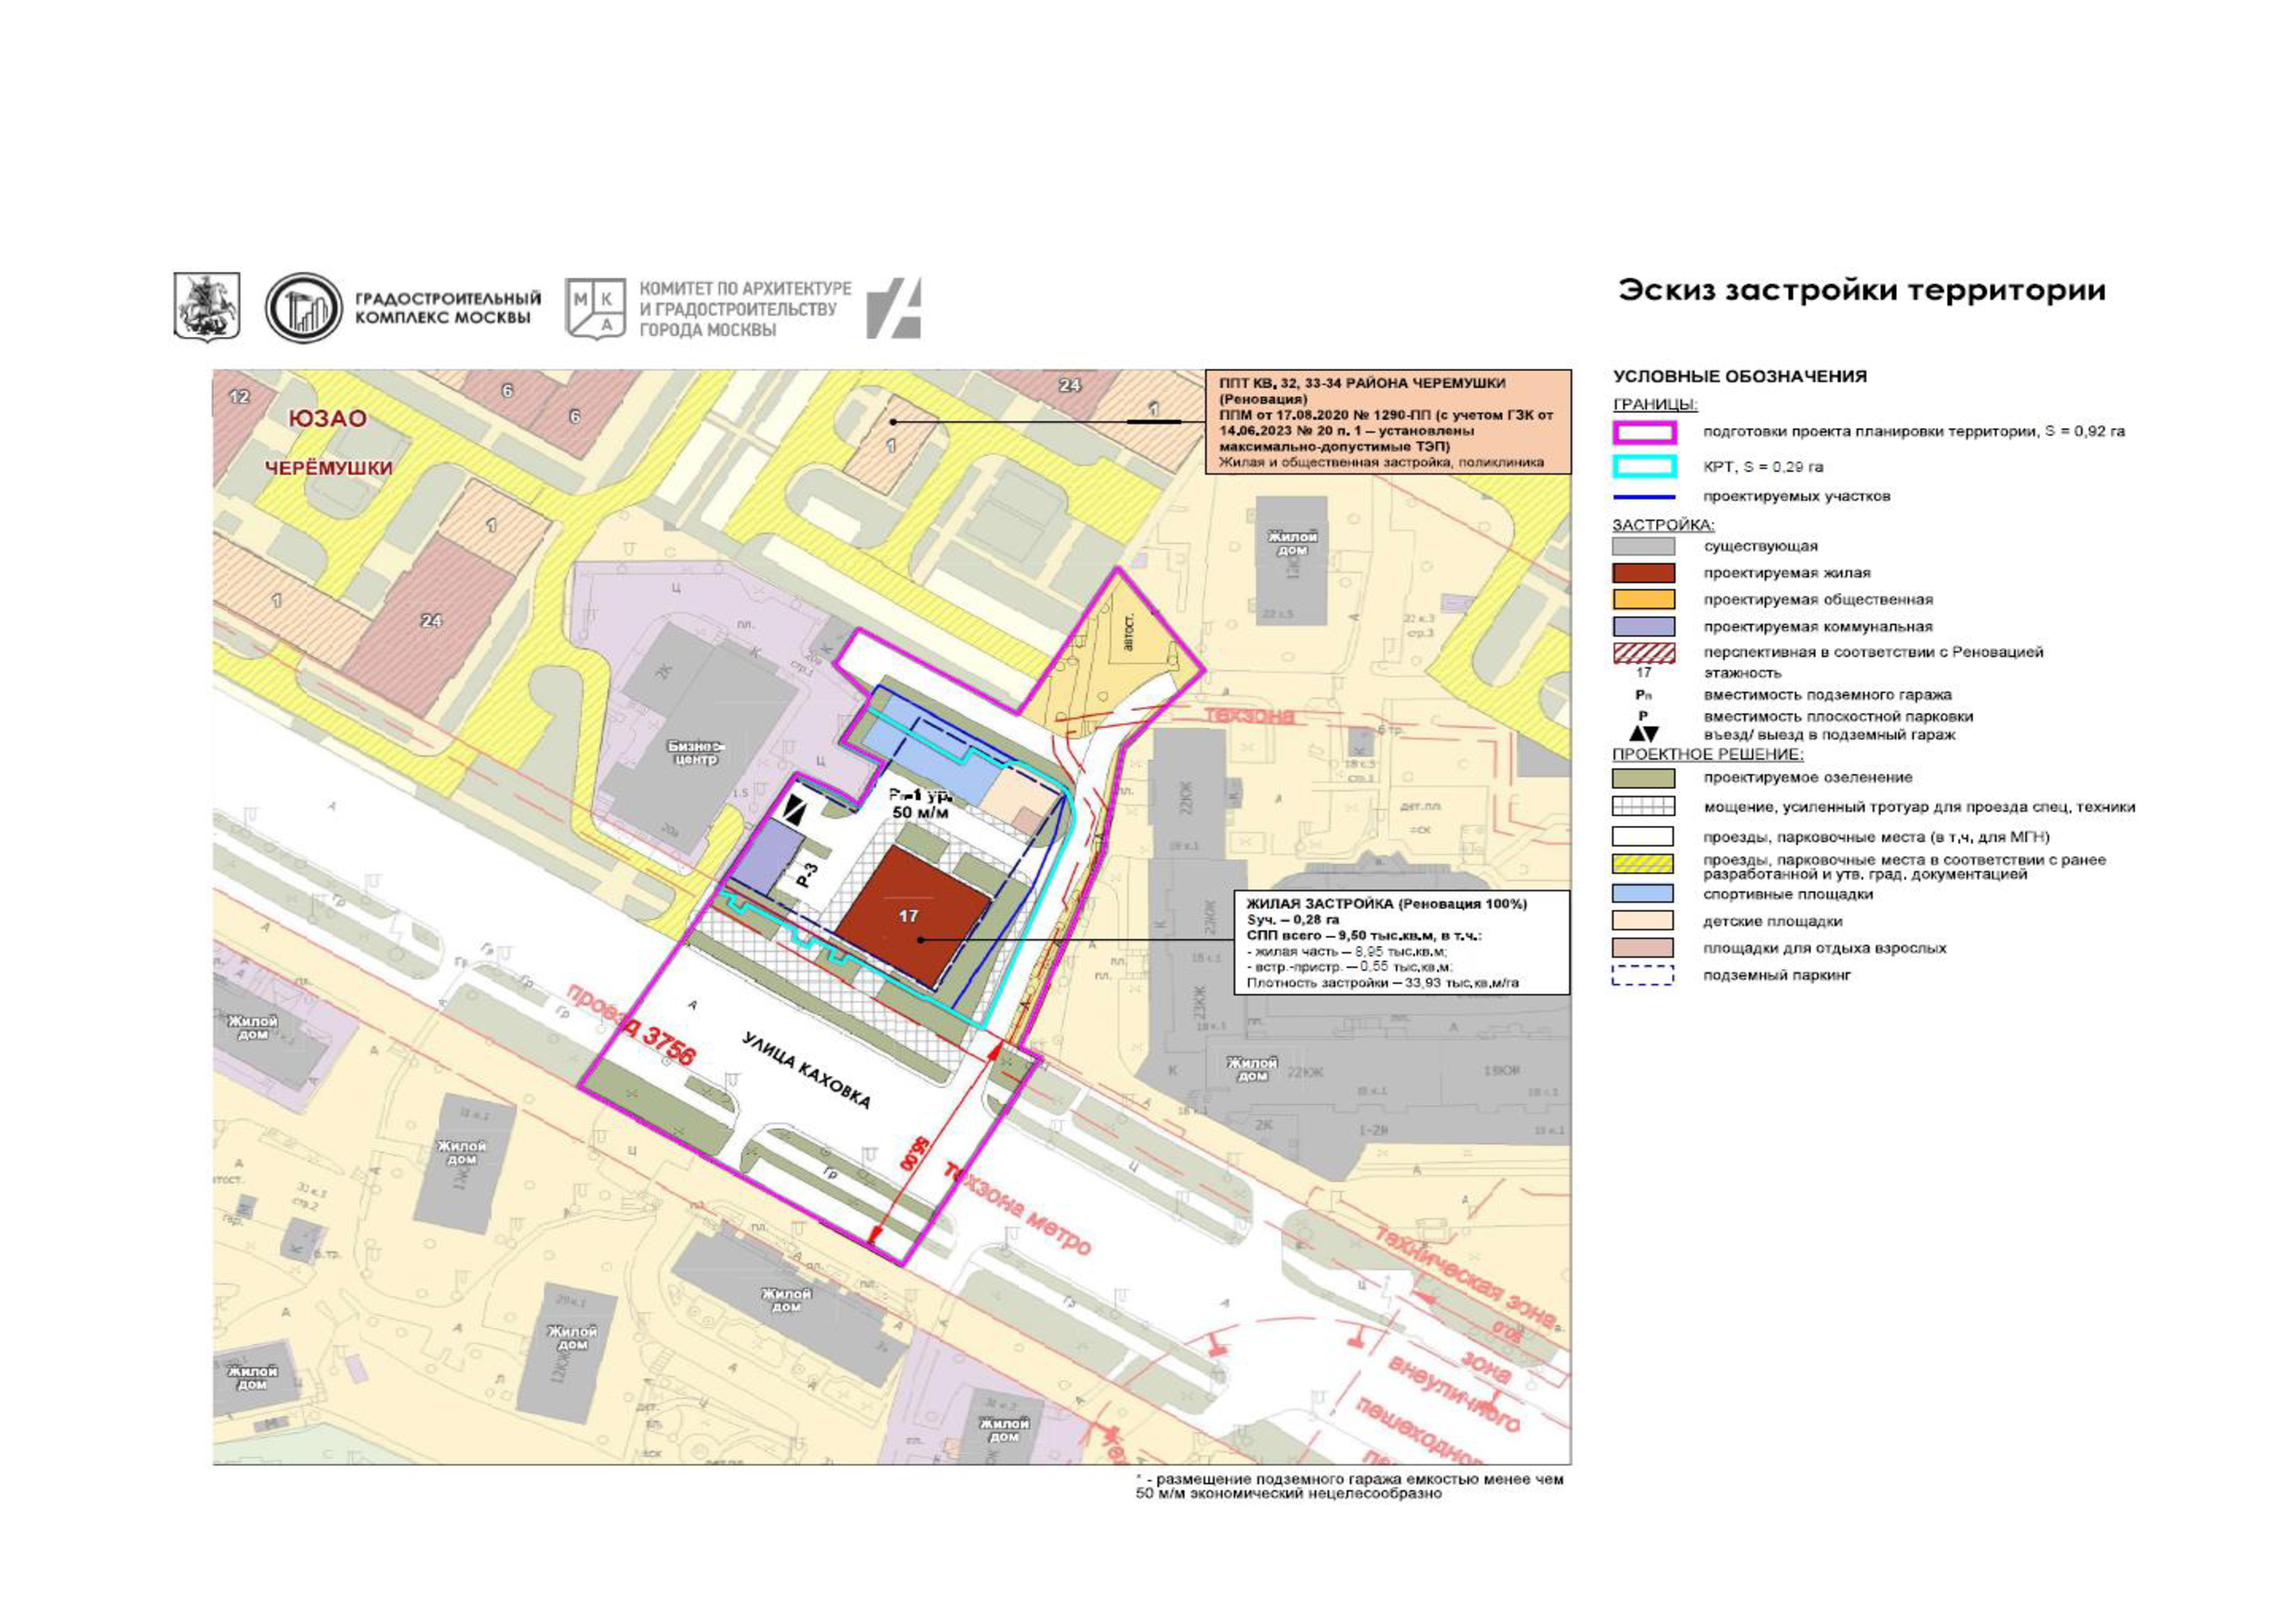Click the green проектируемое озеленение swatch
This screenshot has width=2296, height=1623.
(1643, 778)
